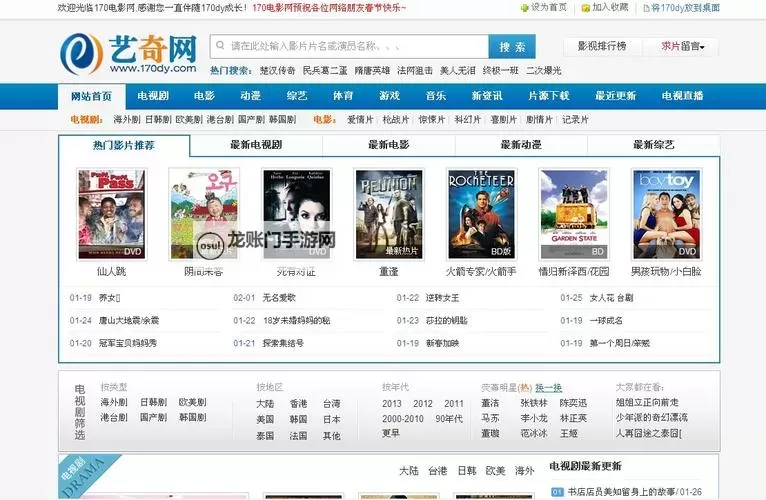
Task: Click the 搜索 button
Action: pos(512,46)
